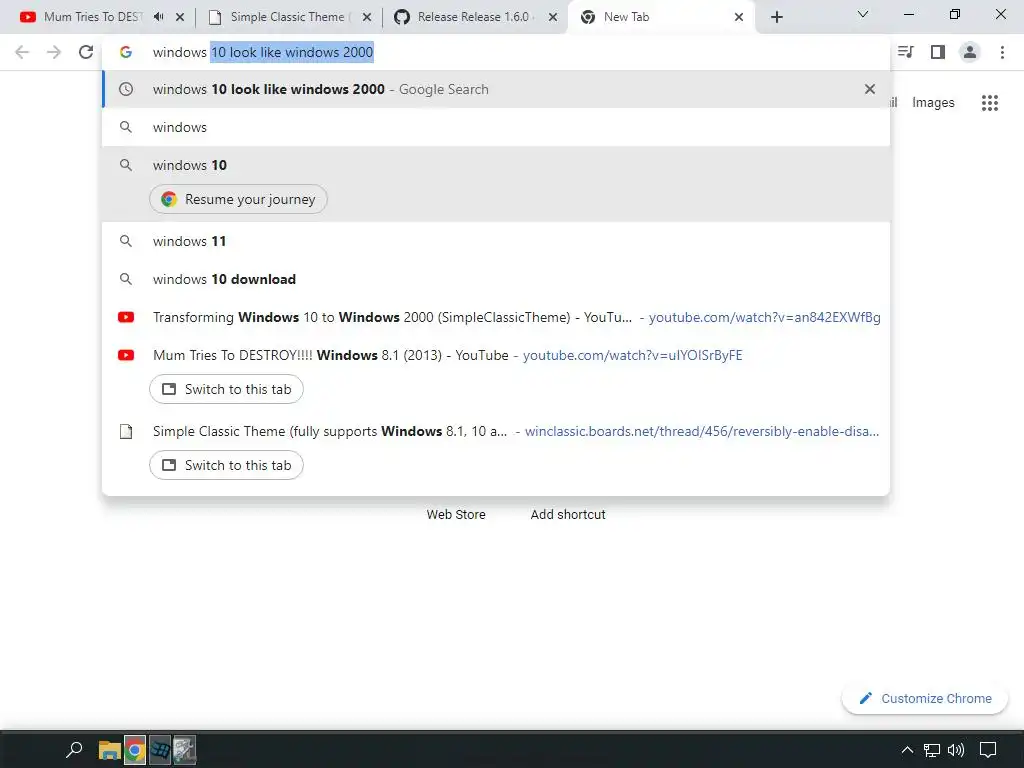Choose the 'windows 10' search suggestion
1024x768 pixels.
(496, 165)
